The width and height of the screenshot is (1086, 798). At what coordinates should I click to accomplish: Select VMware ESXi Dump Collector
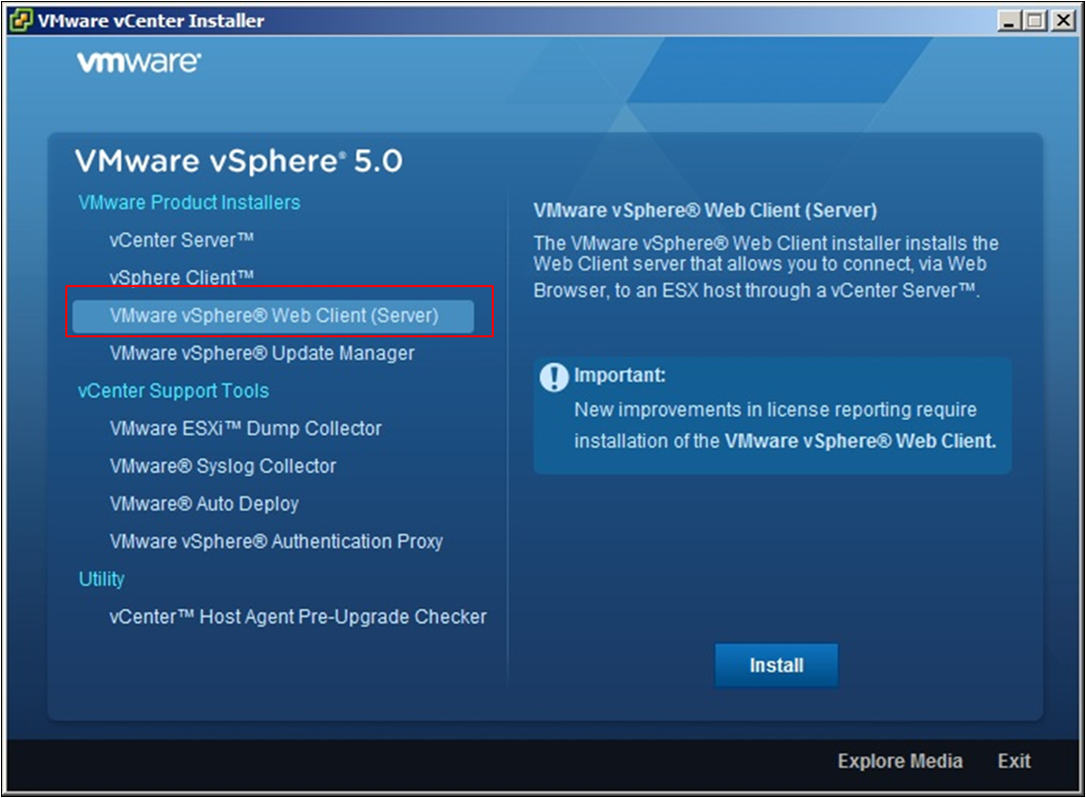(244, 428)
